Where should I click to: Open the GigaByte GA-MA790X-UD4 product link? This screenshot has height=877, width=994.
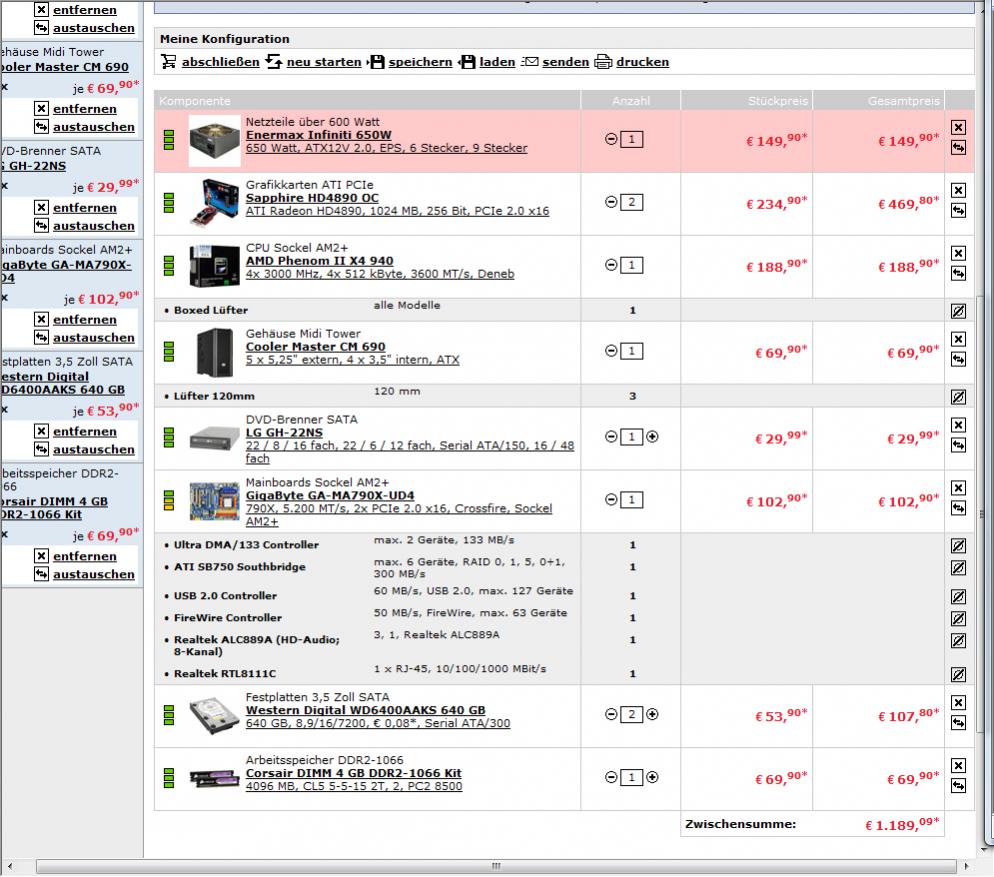(330, 495)
